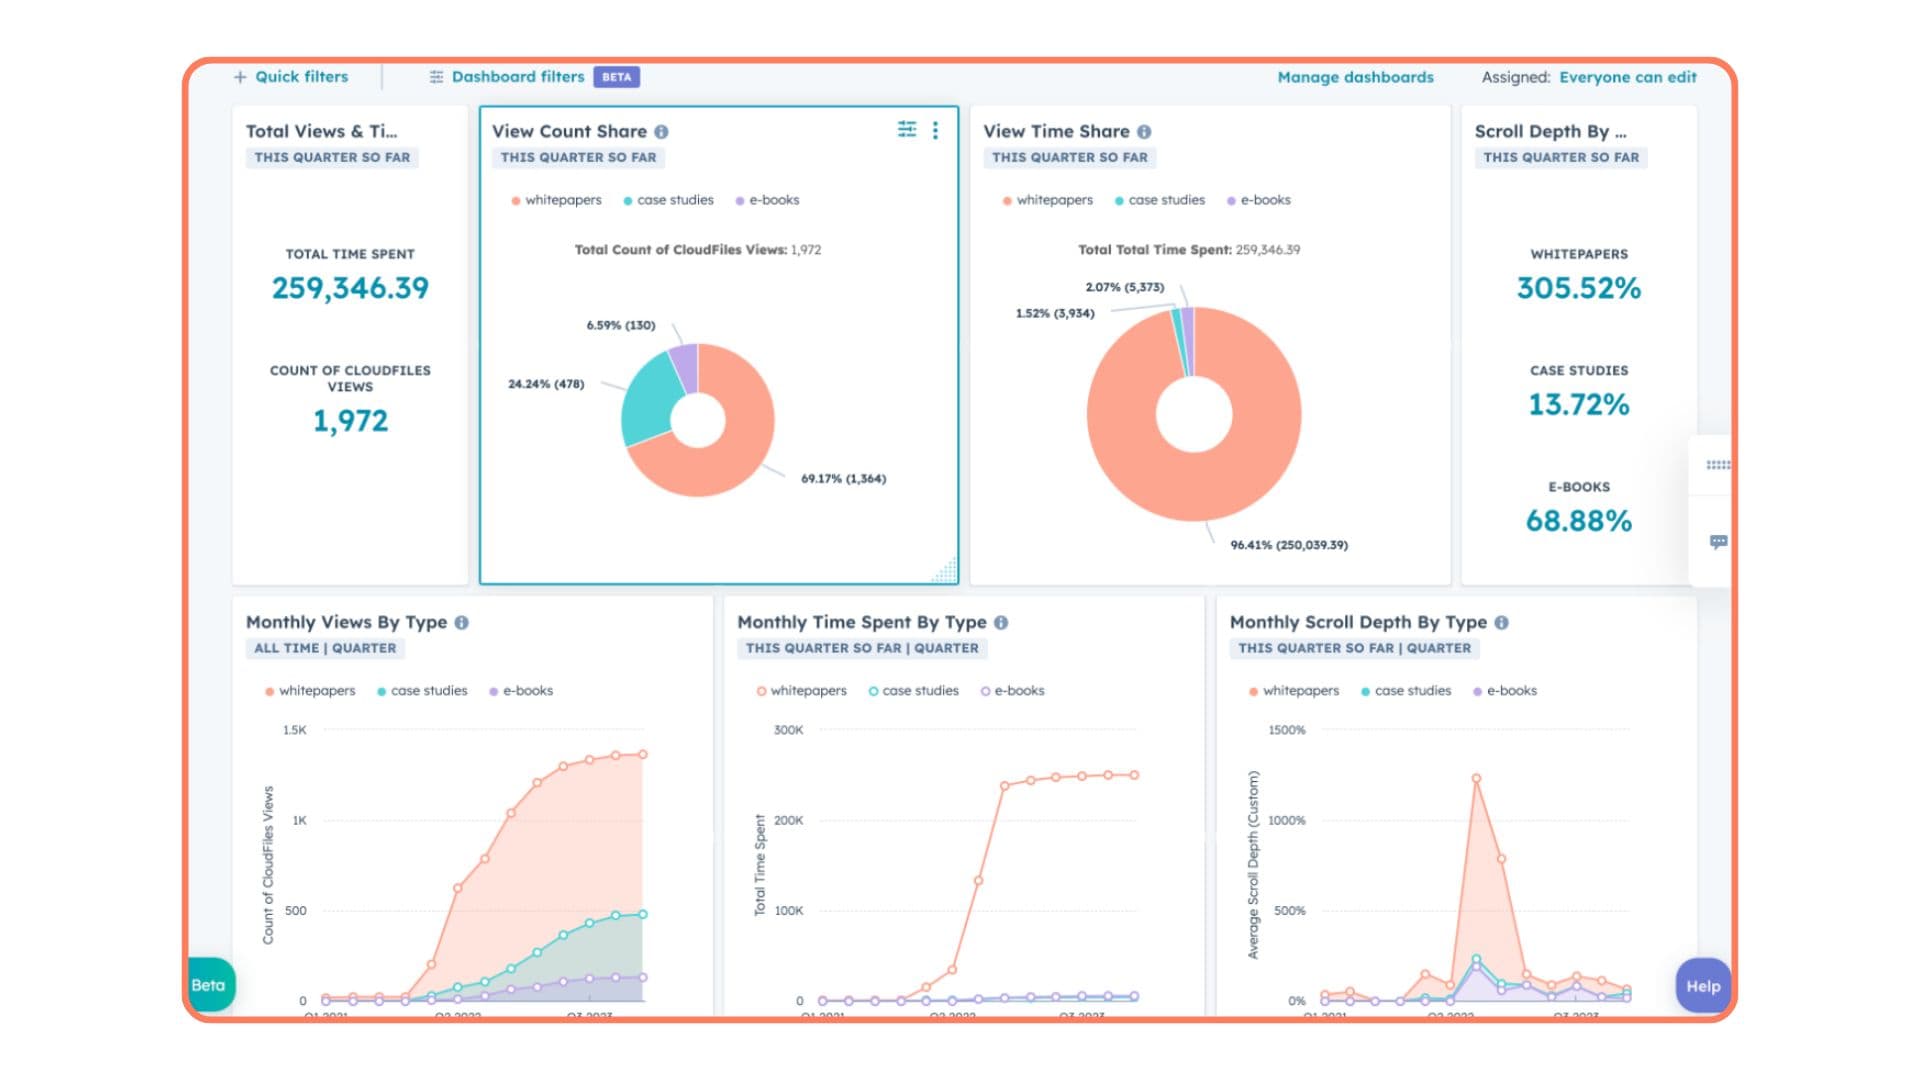
Task: Toggle case studies legend in View Time Share
Action: tap(1160, 200)
